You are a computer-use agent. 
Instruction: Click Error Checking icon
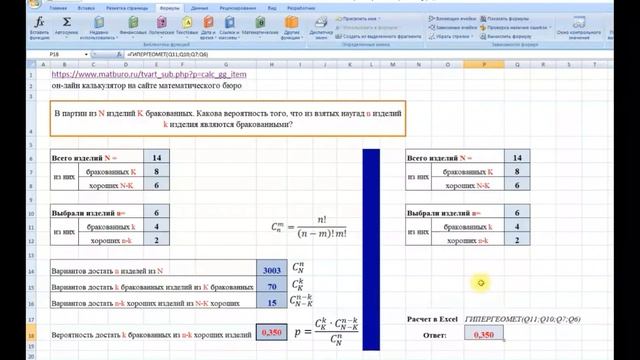[483, 27]
